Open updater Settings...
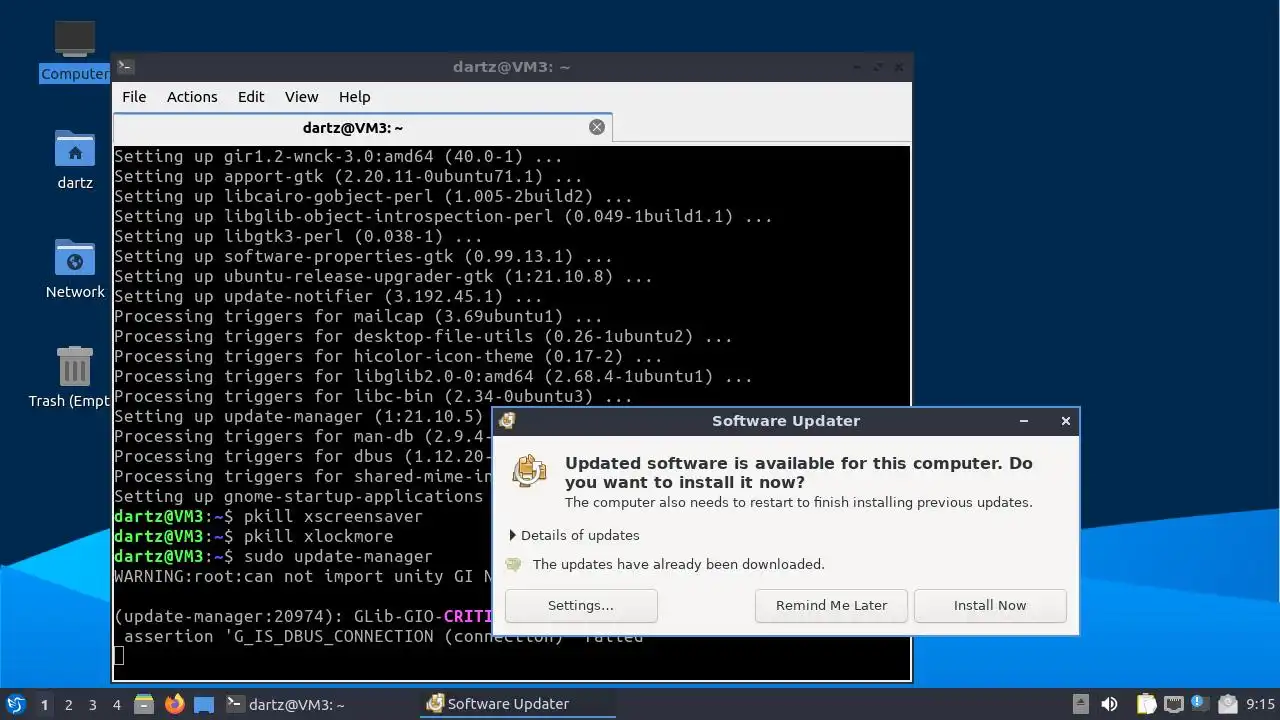 point(581,605)
